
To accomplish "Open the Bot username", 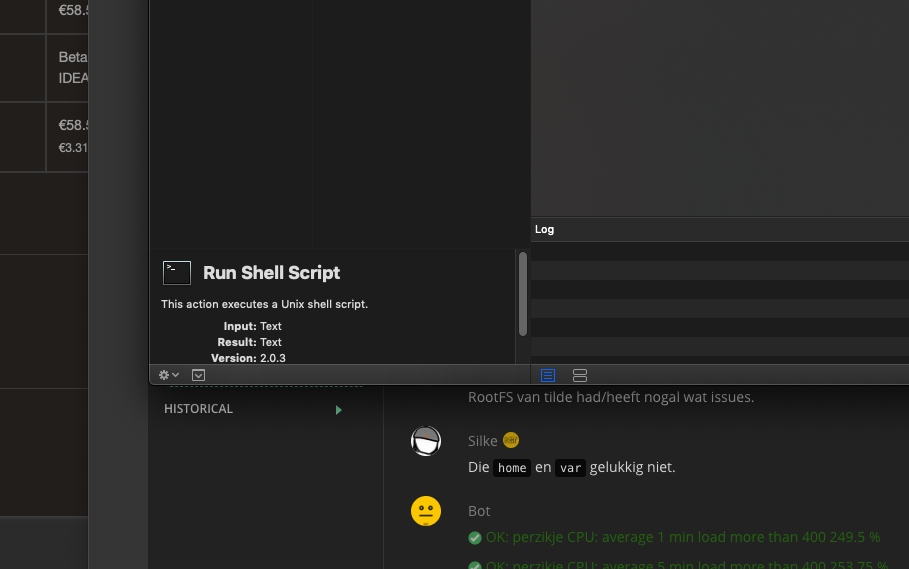I will (479, 511).
